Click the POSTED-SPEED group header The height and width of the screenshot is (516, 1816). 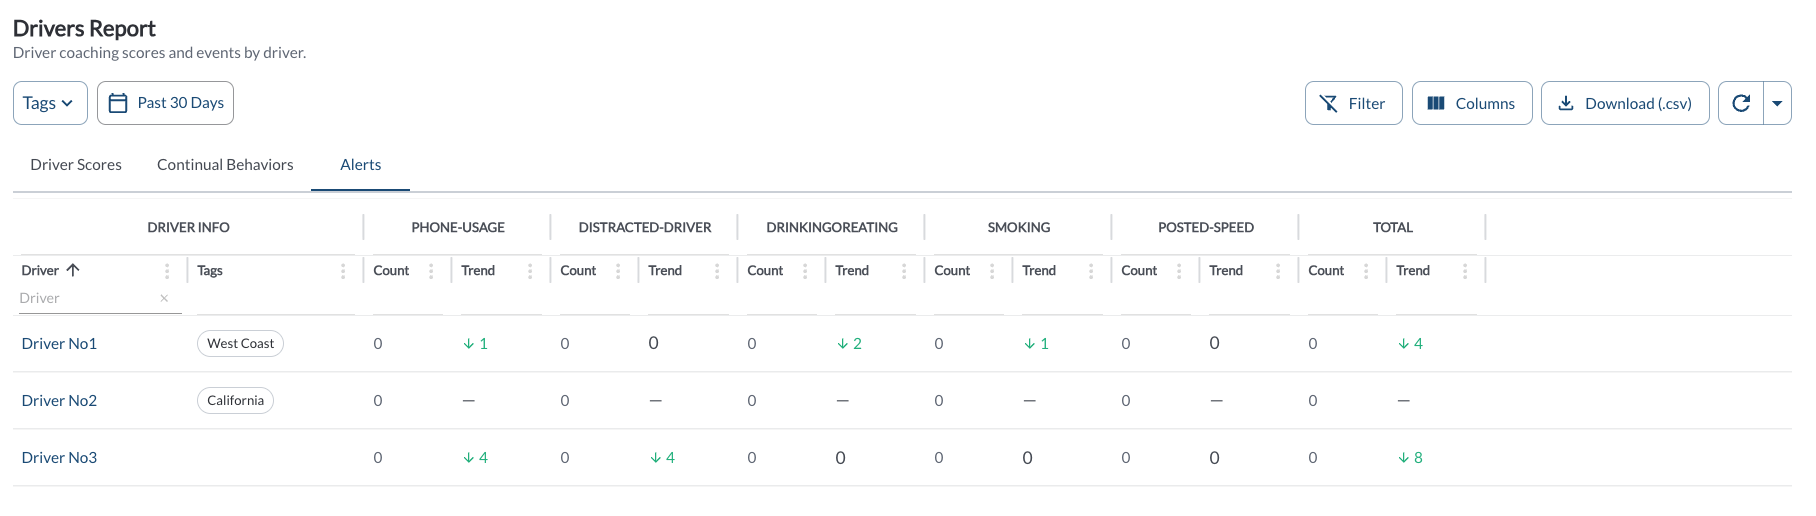1206,228
